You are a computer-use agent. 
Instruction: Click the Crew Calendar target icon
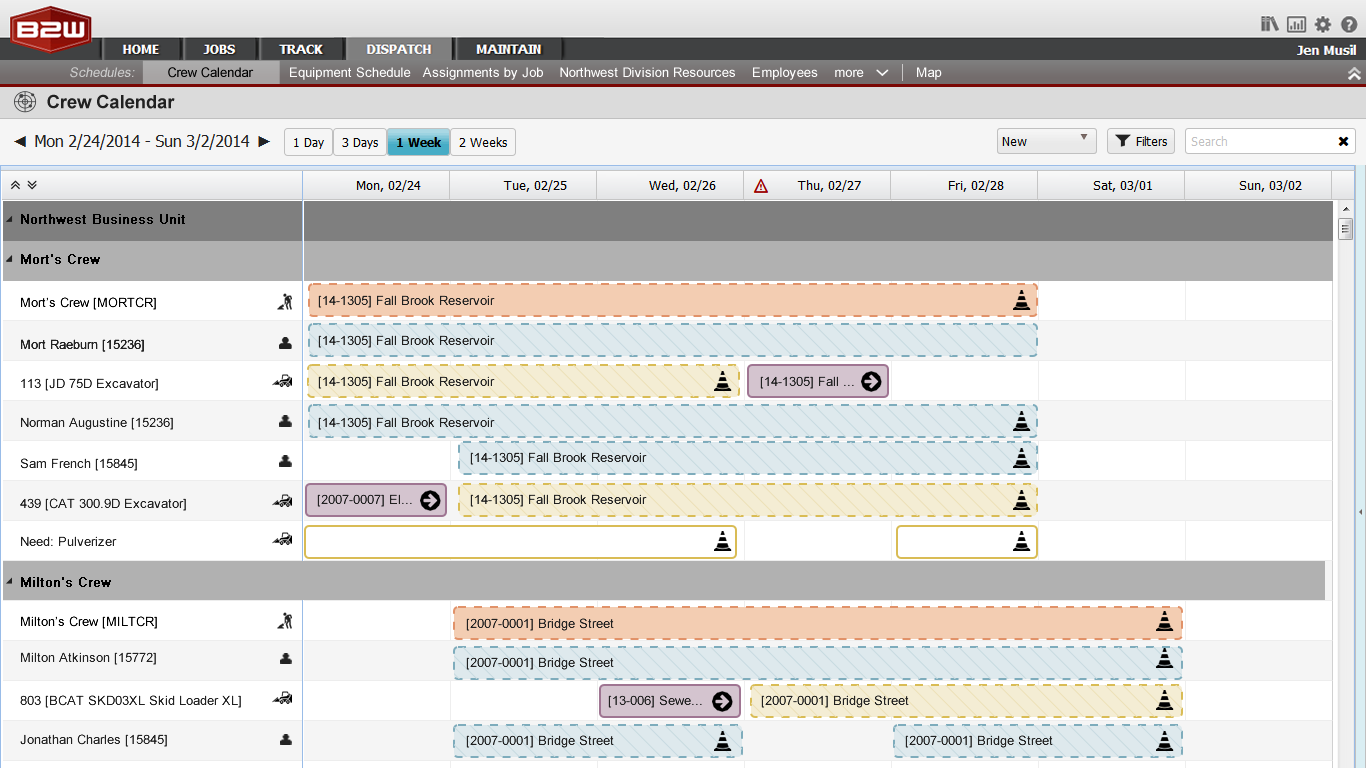25,102
